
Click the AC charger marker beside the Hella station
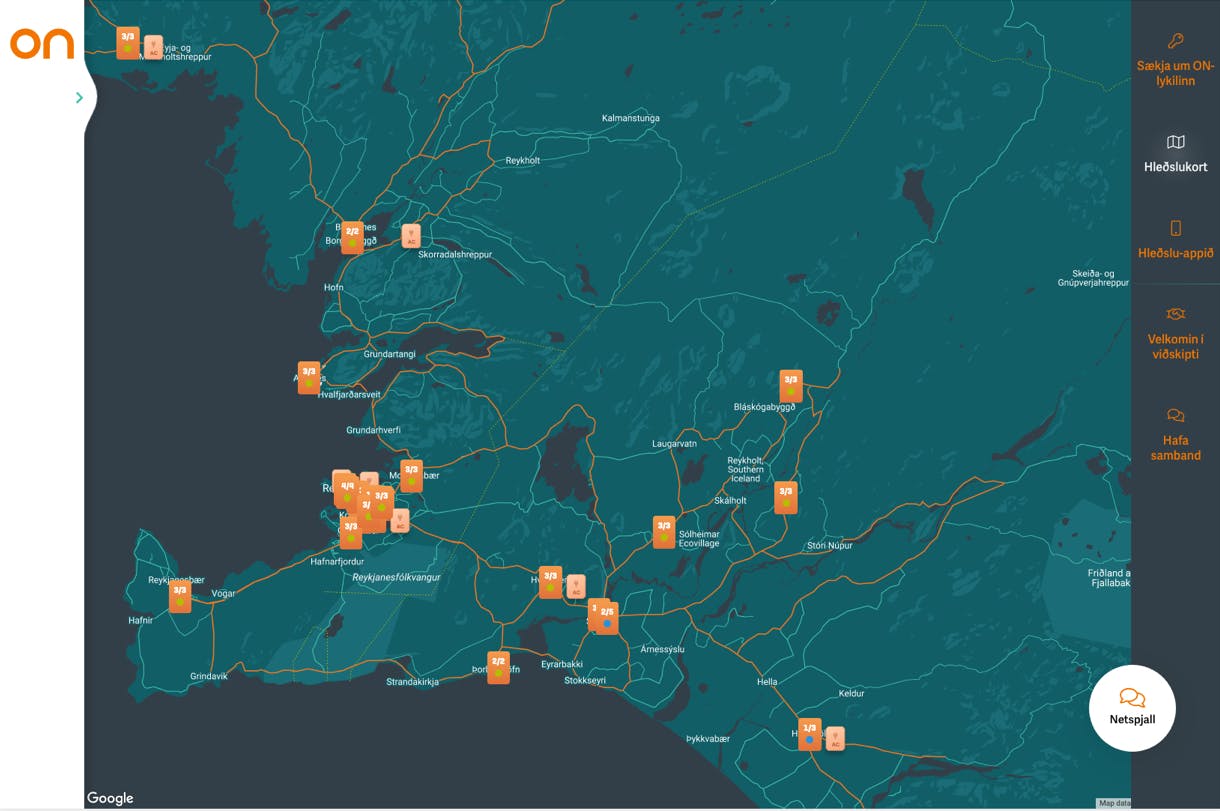pyautogui.click(x=835, y=738)
